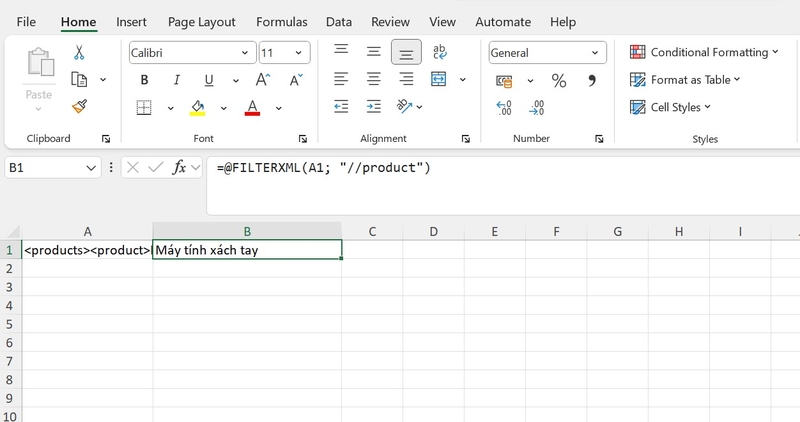
Task: Switch to the Data tab
Action: 339,22
